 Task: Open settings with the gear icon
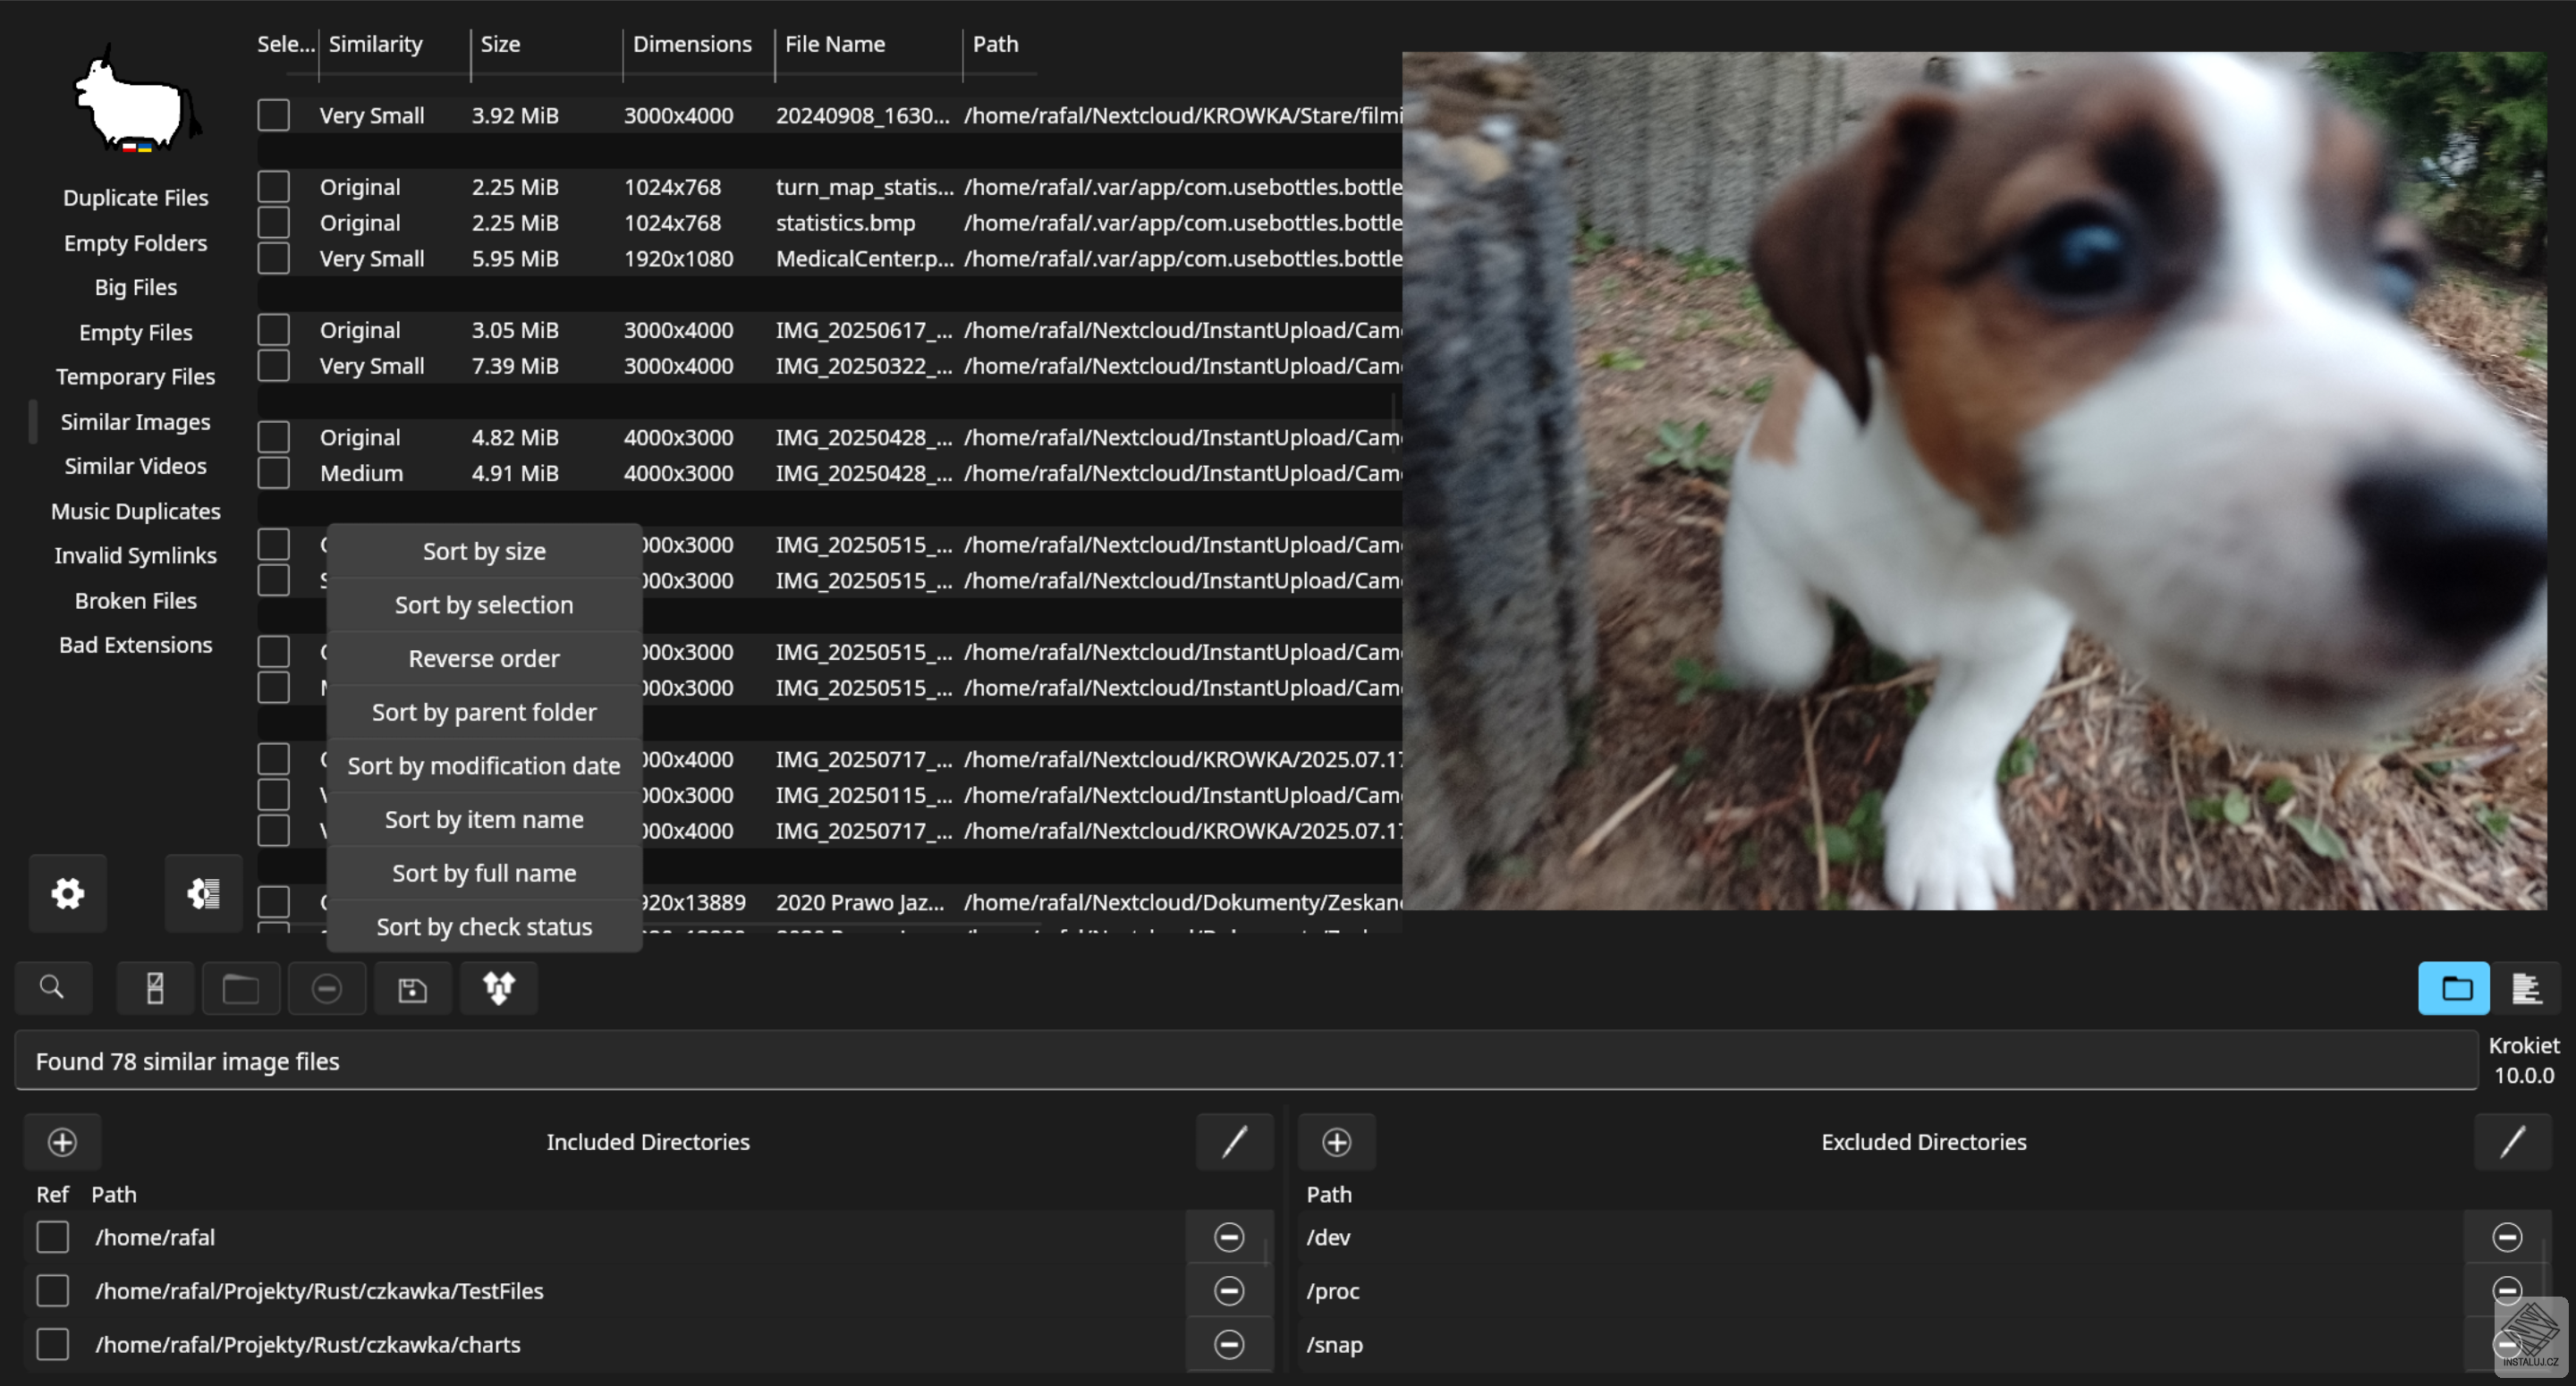tap(67, 893)
